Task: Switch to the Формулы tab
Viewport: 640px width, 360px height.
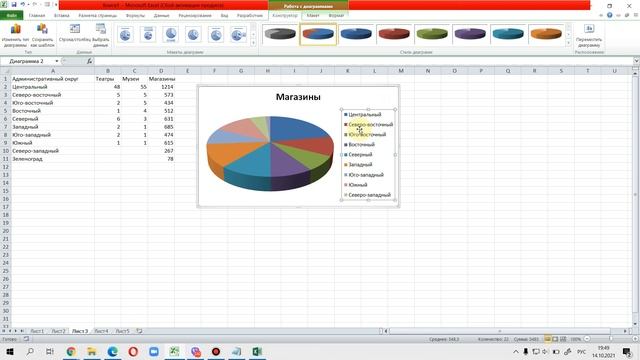Action: 135,16
